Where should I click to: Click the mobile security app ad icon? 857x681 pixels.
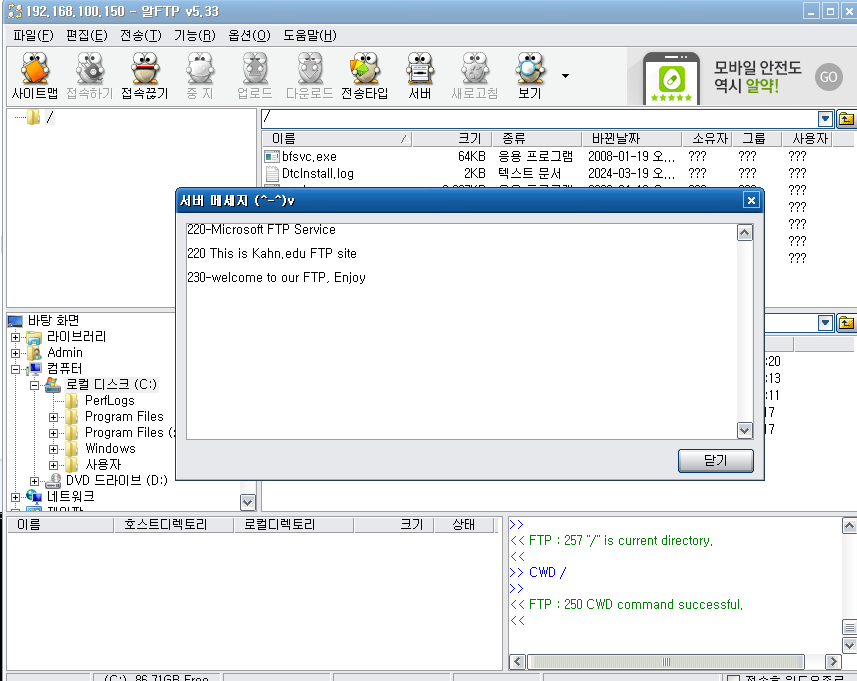(671, 78)
